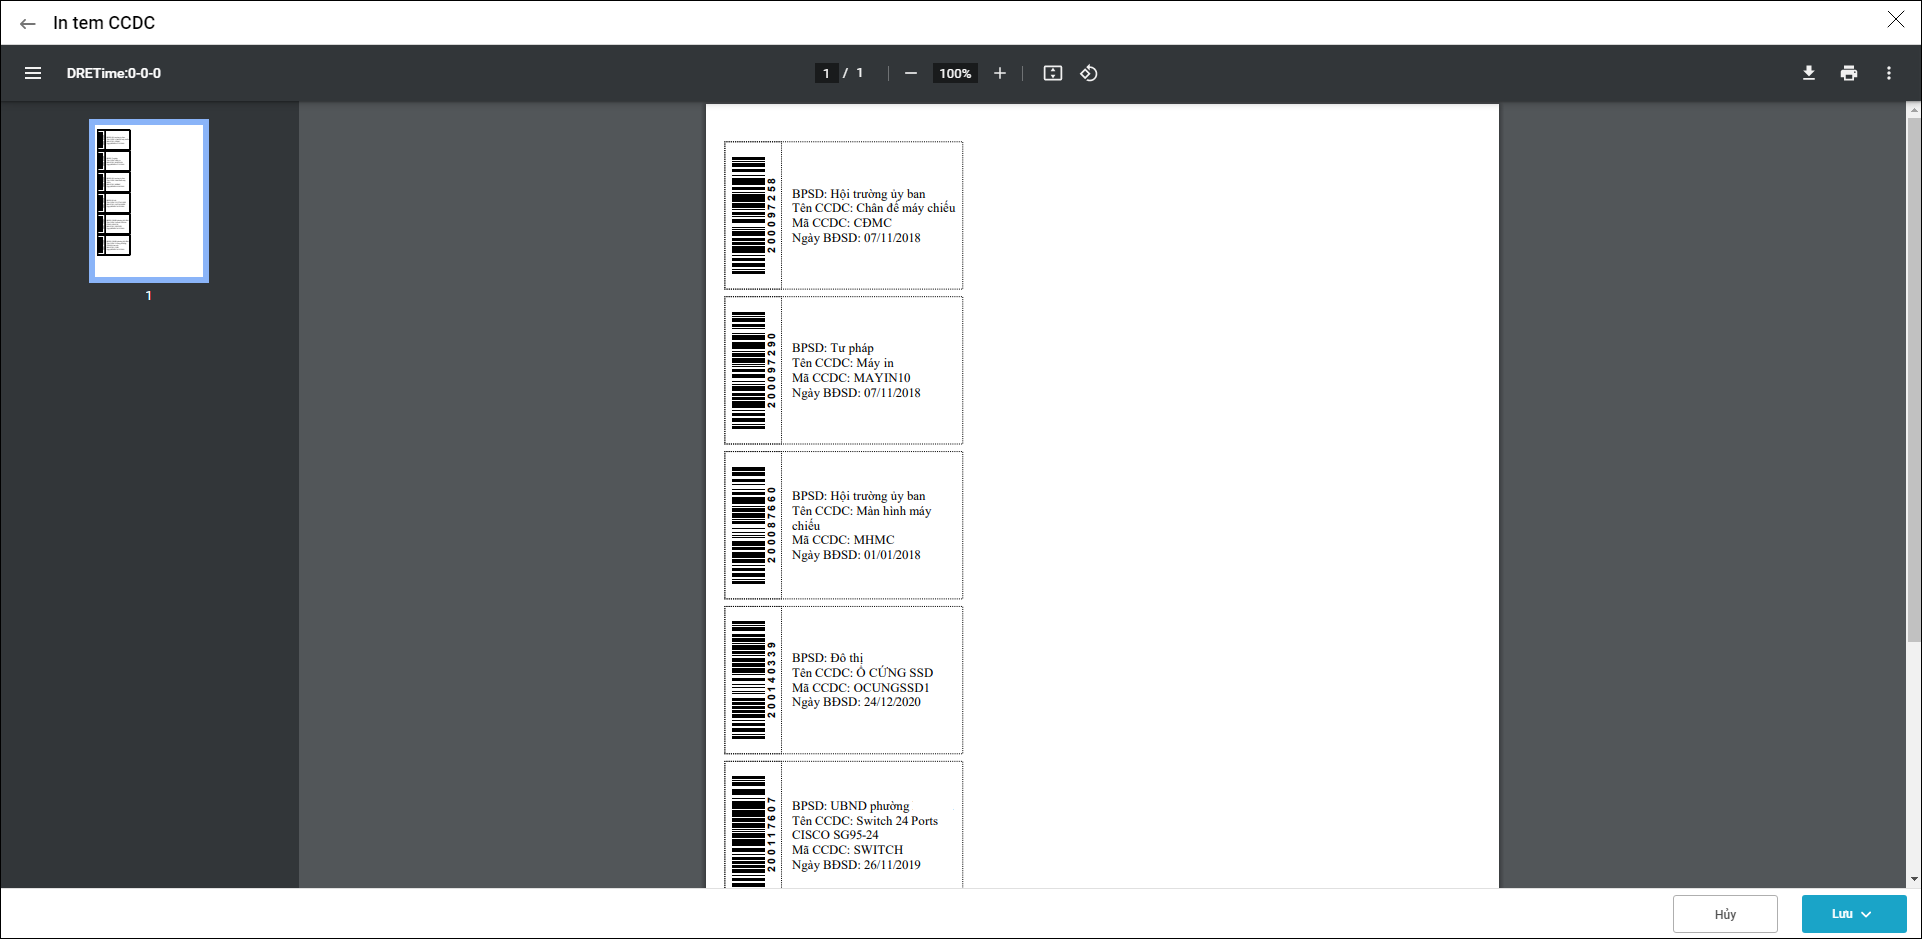
Task: Select page 1 thumbnail
Action: coord(149,201)
